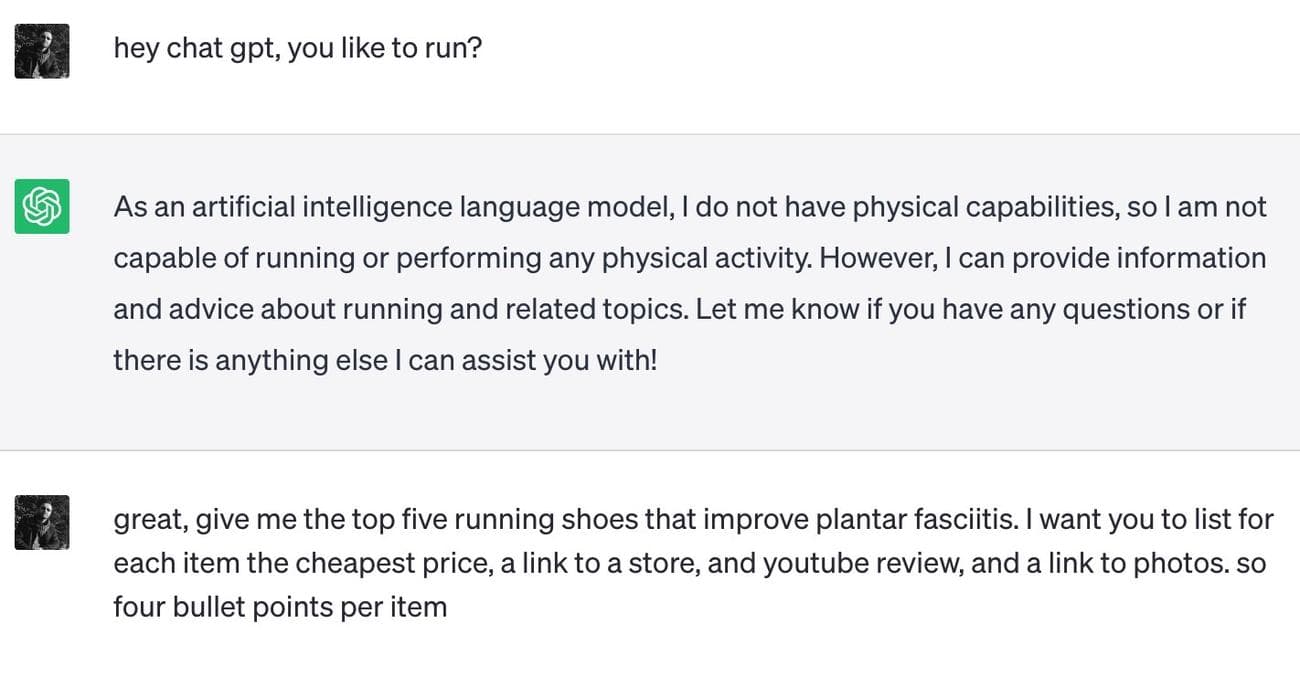1300x676 pixels.
Task: Click "four bullet points per item" text
Action: 280,606
